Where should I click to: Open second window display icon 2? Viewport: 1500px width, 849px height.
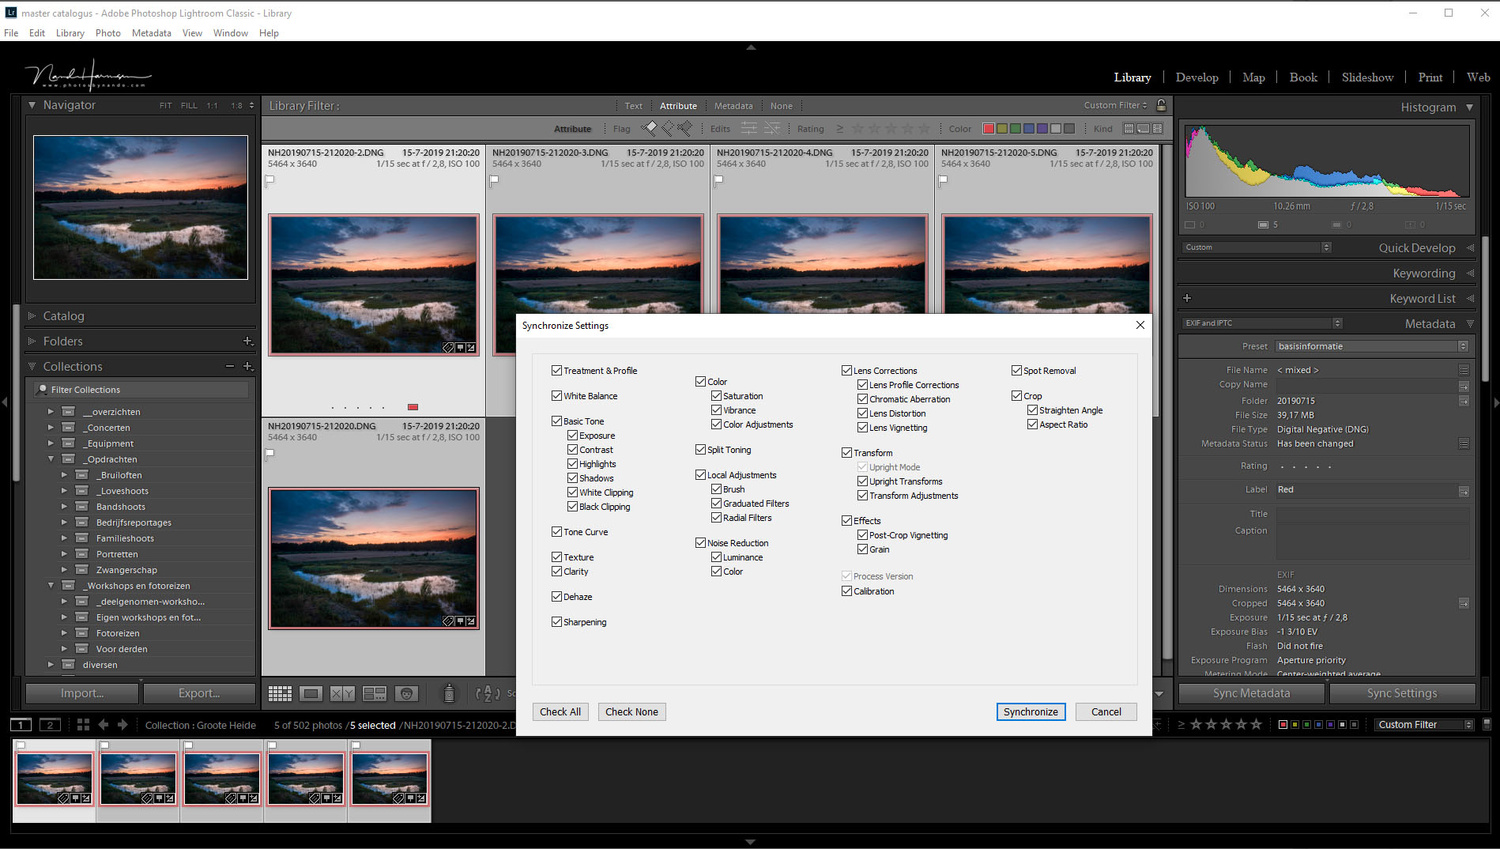[50, 725]
